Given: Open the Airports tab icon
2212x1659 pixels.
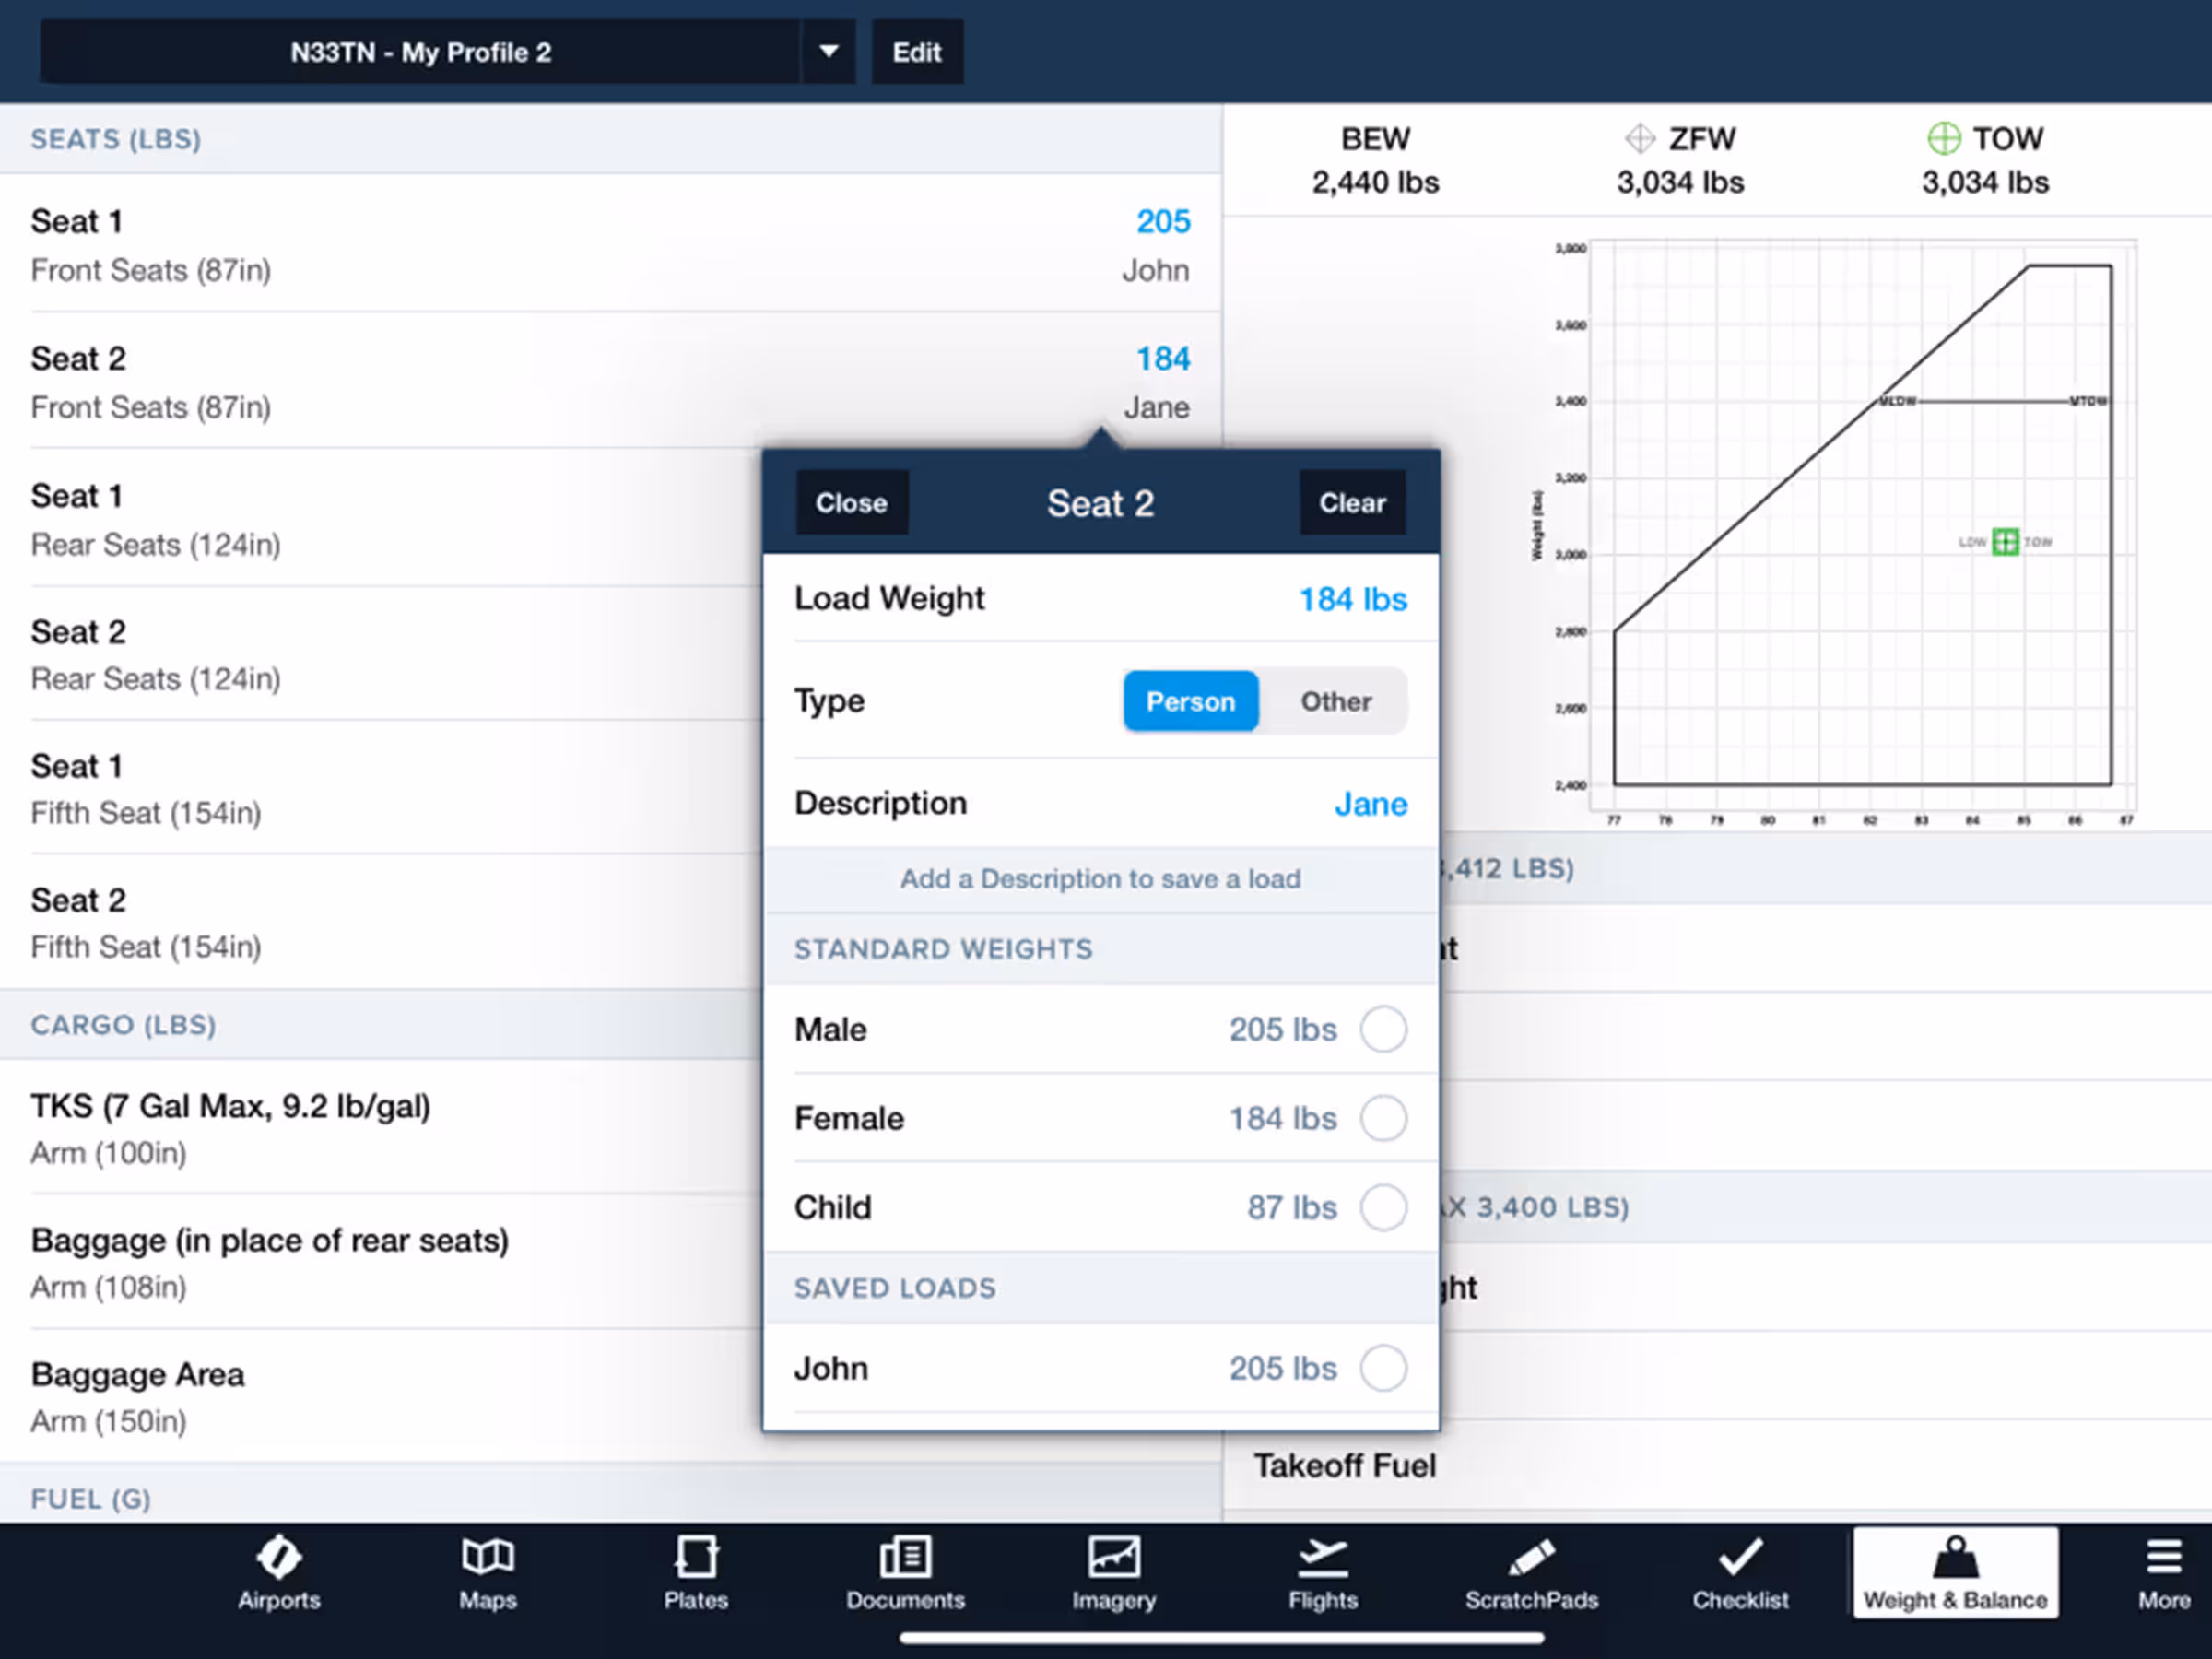Looking at the screenshot, I should pos(279,1557).
